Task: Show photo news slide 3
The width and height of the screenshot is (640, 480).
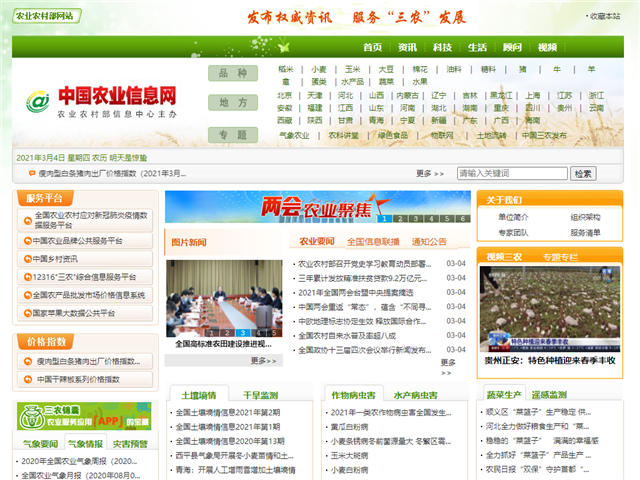Action: pos(243,333)
